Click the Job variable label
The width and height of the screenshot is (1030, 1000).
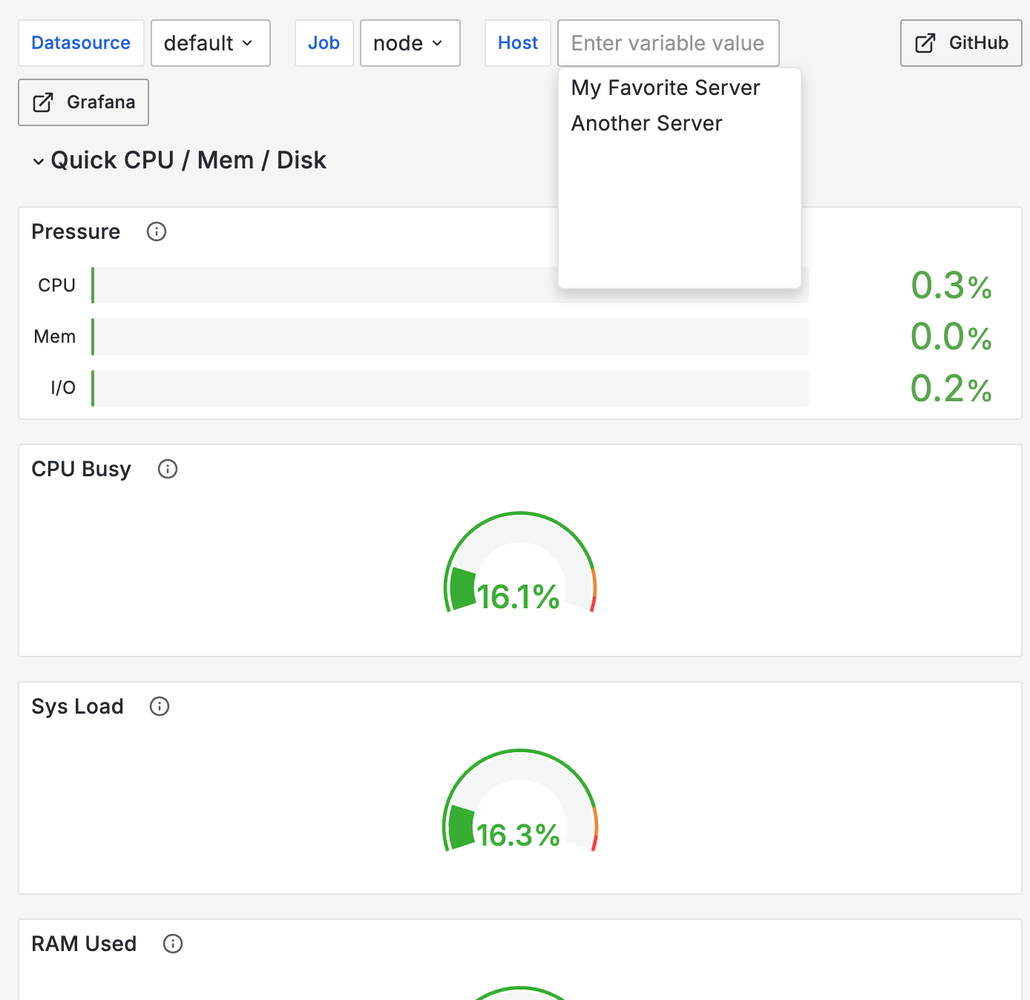324,43
